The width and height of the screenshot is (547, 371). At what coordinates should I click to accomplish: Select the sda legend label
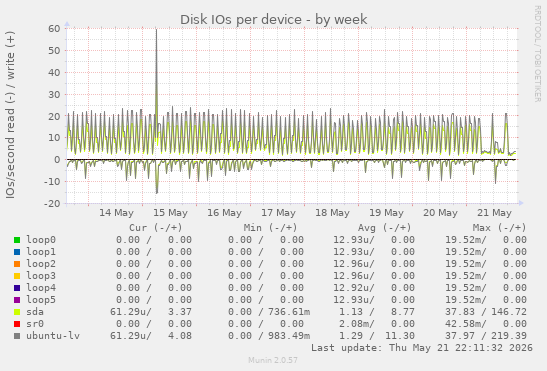tap(35, 312)
